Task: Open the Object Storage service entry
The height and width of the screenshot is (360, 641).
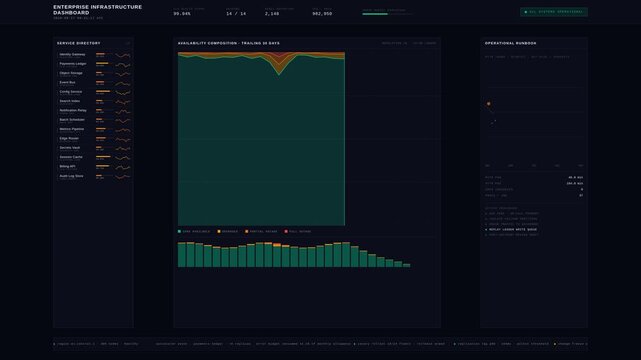Action: tap(94, 74)
